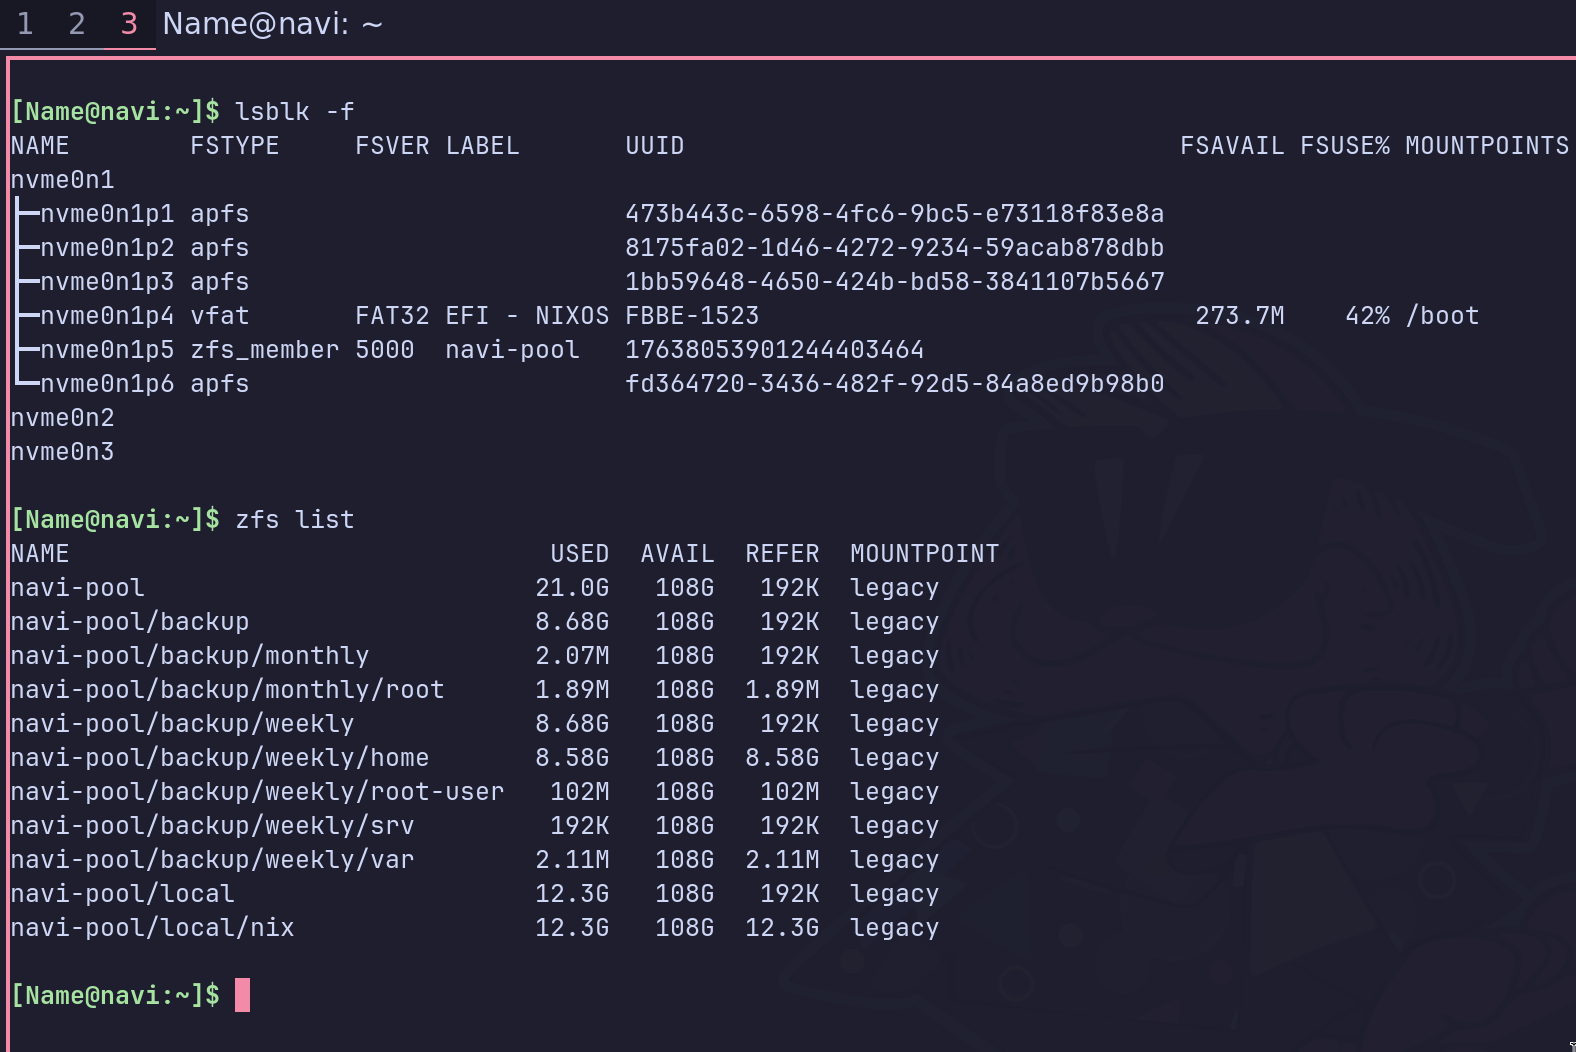Click the nvme0n2 device name
The image size is (1576, 1052).
(62, 418)
